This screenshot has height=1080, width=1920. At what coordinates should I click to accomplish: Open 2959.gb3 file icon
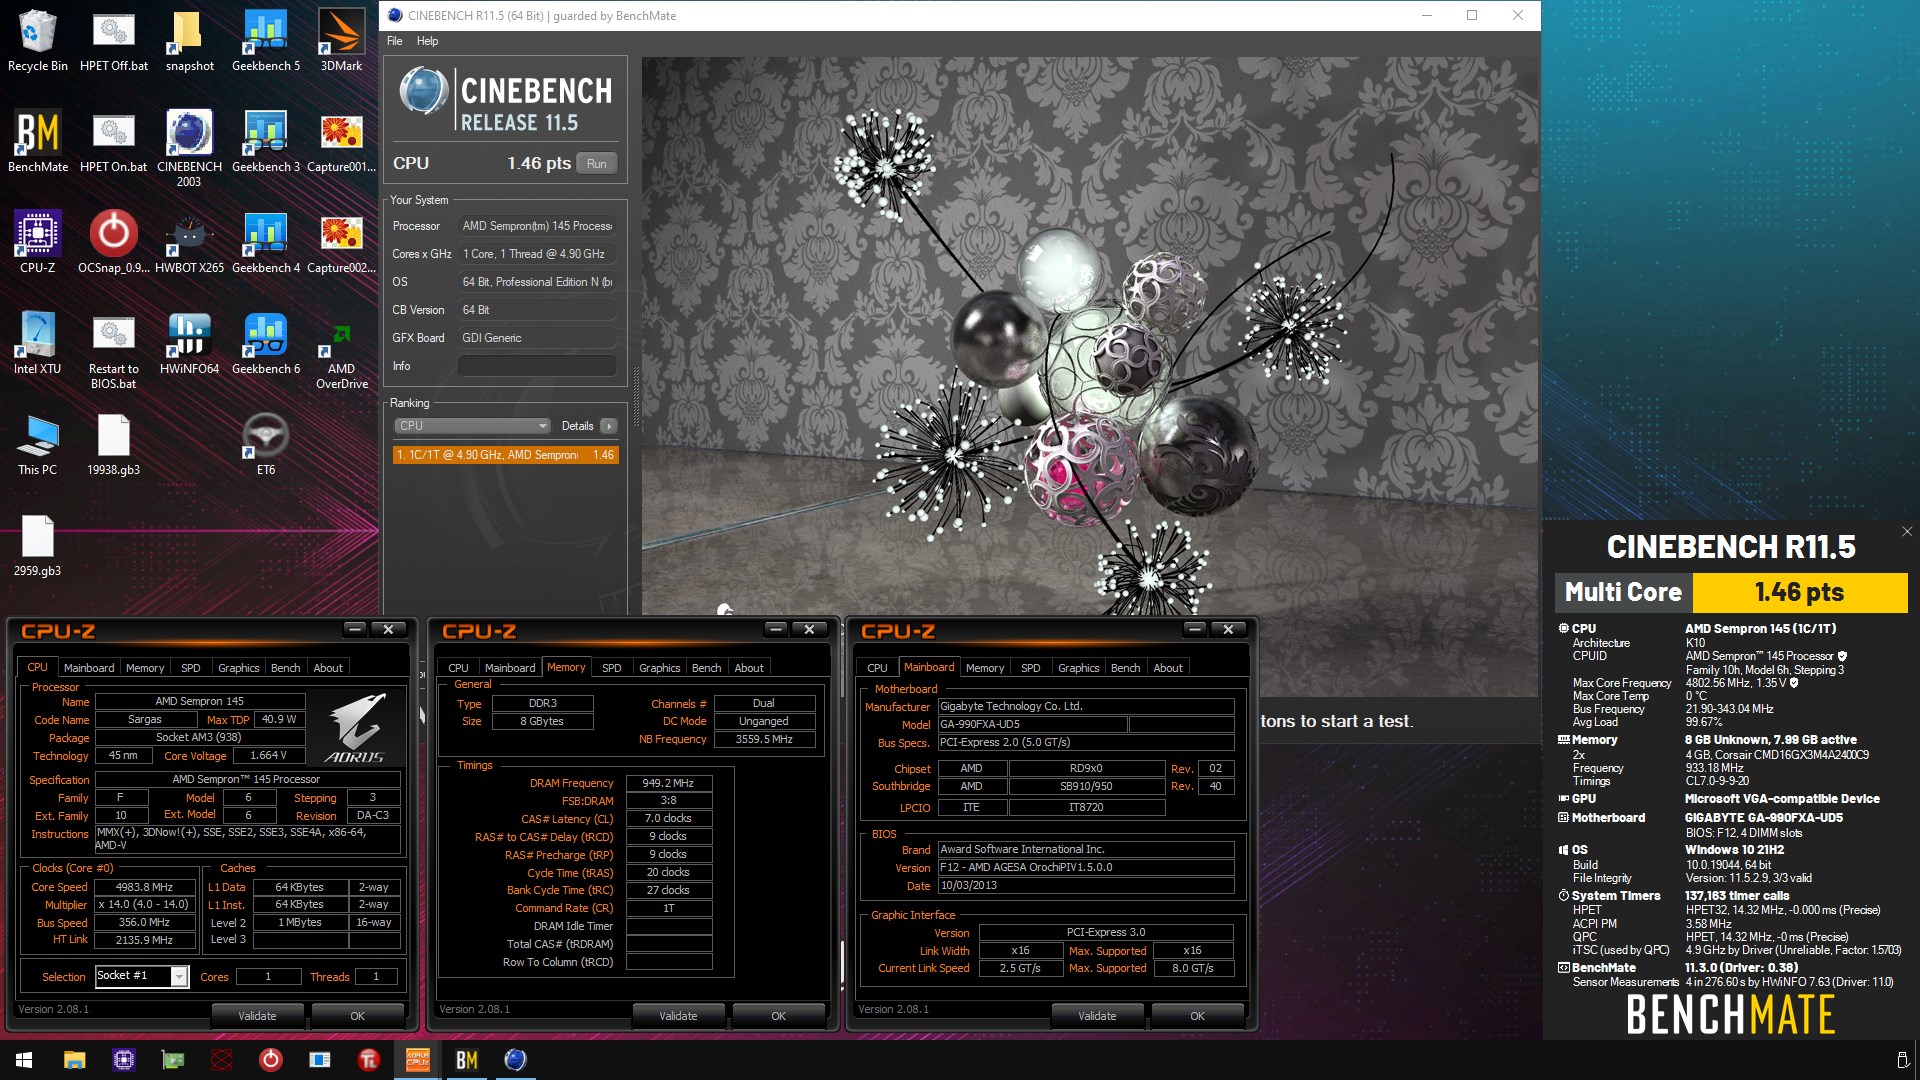click(38, 545)
